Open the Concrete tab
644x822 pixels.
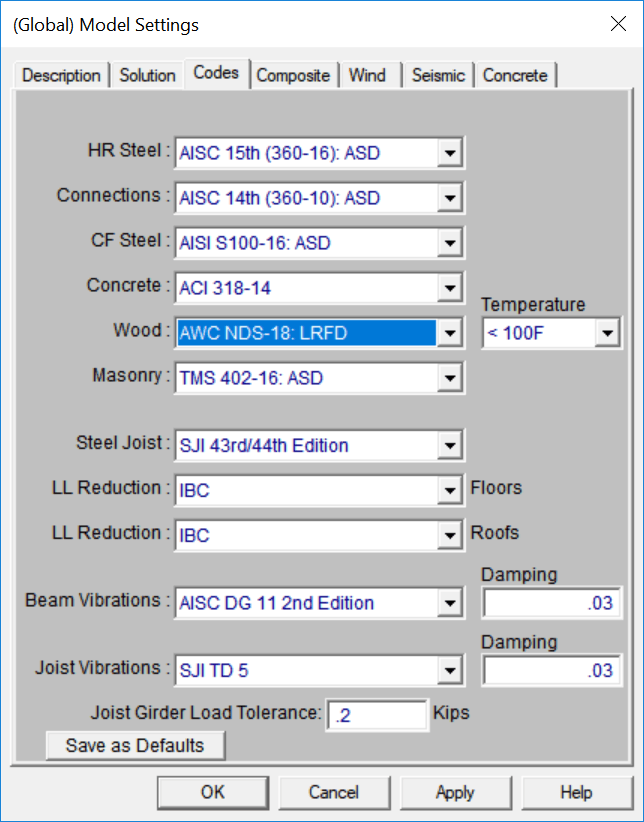point(515,75)
